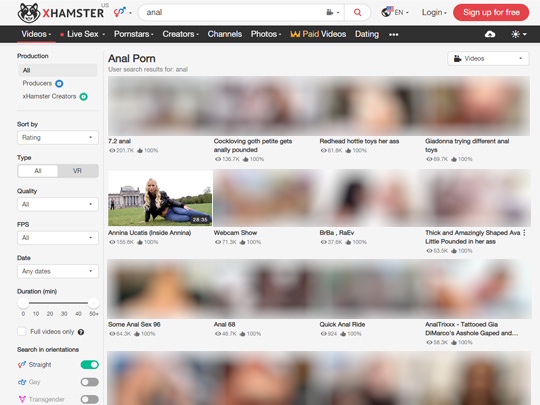
Task: Click the eye views icon under BrBa , RaEv
Action: pos(323,242)
